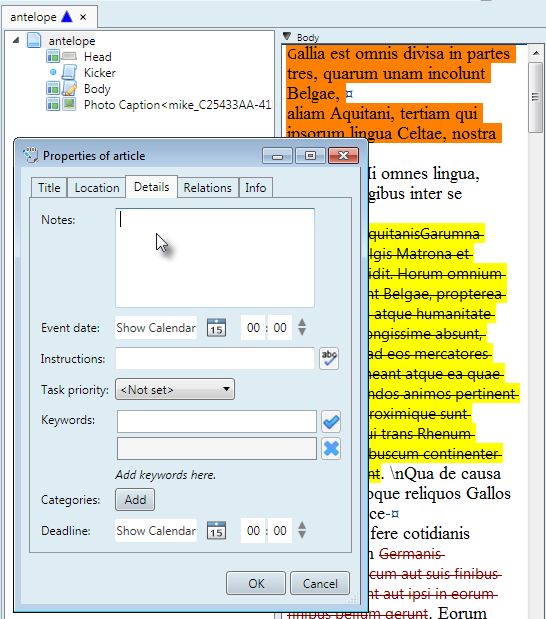Click the OK button
Screen dimensions: 546x619
click(256, 583)
